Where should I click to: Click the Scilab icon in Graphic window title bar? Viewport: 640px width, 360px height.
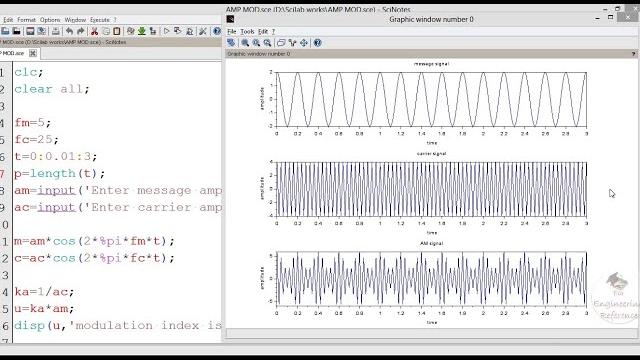point(230,19)
